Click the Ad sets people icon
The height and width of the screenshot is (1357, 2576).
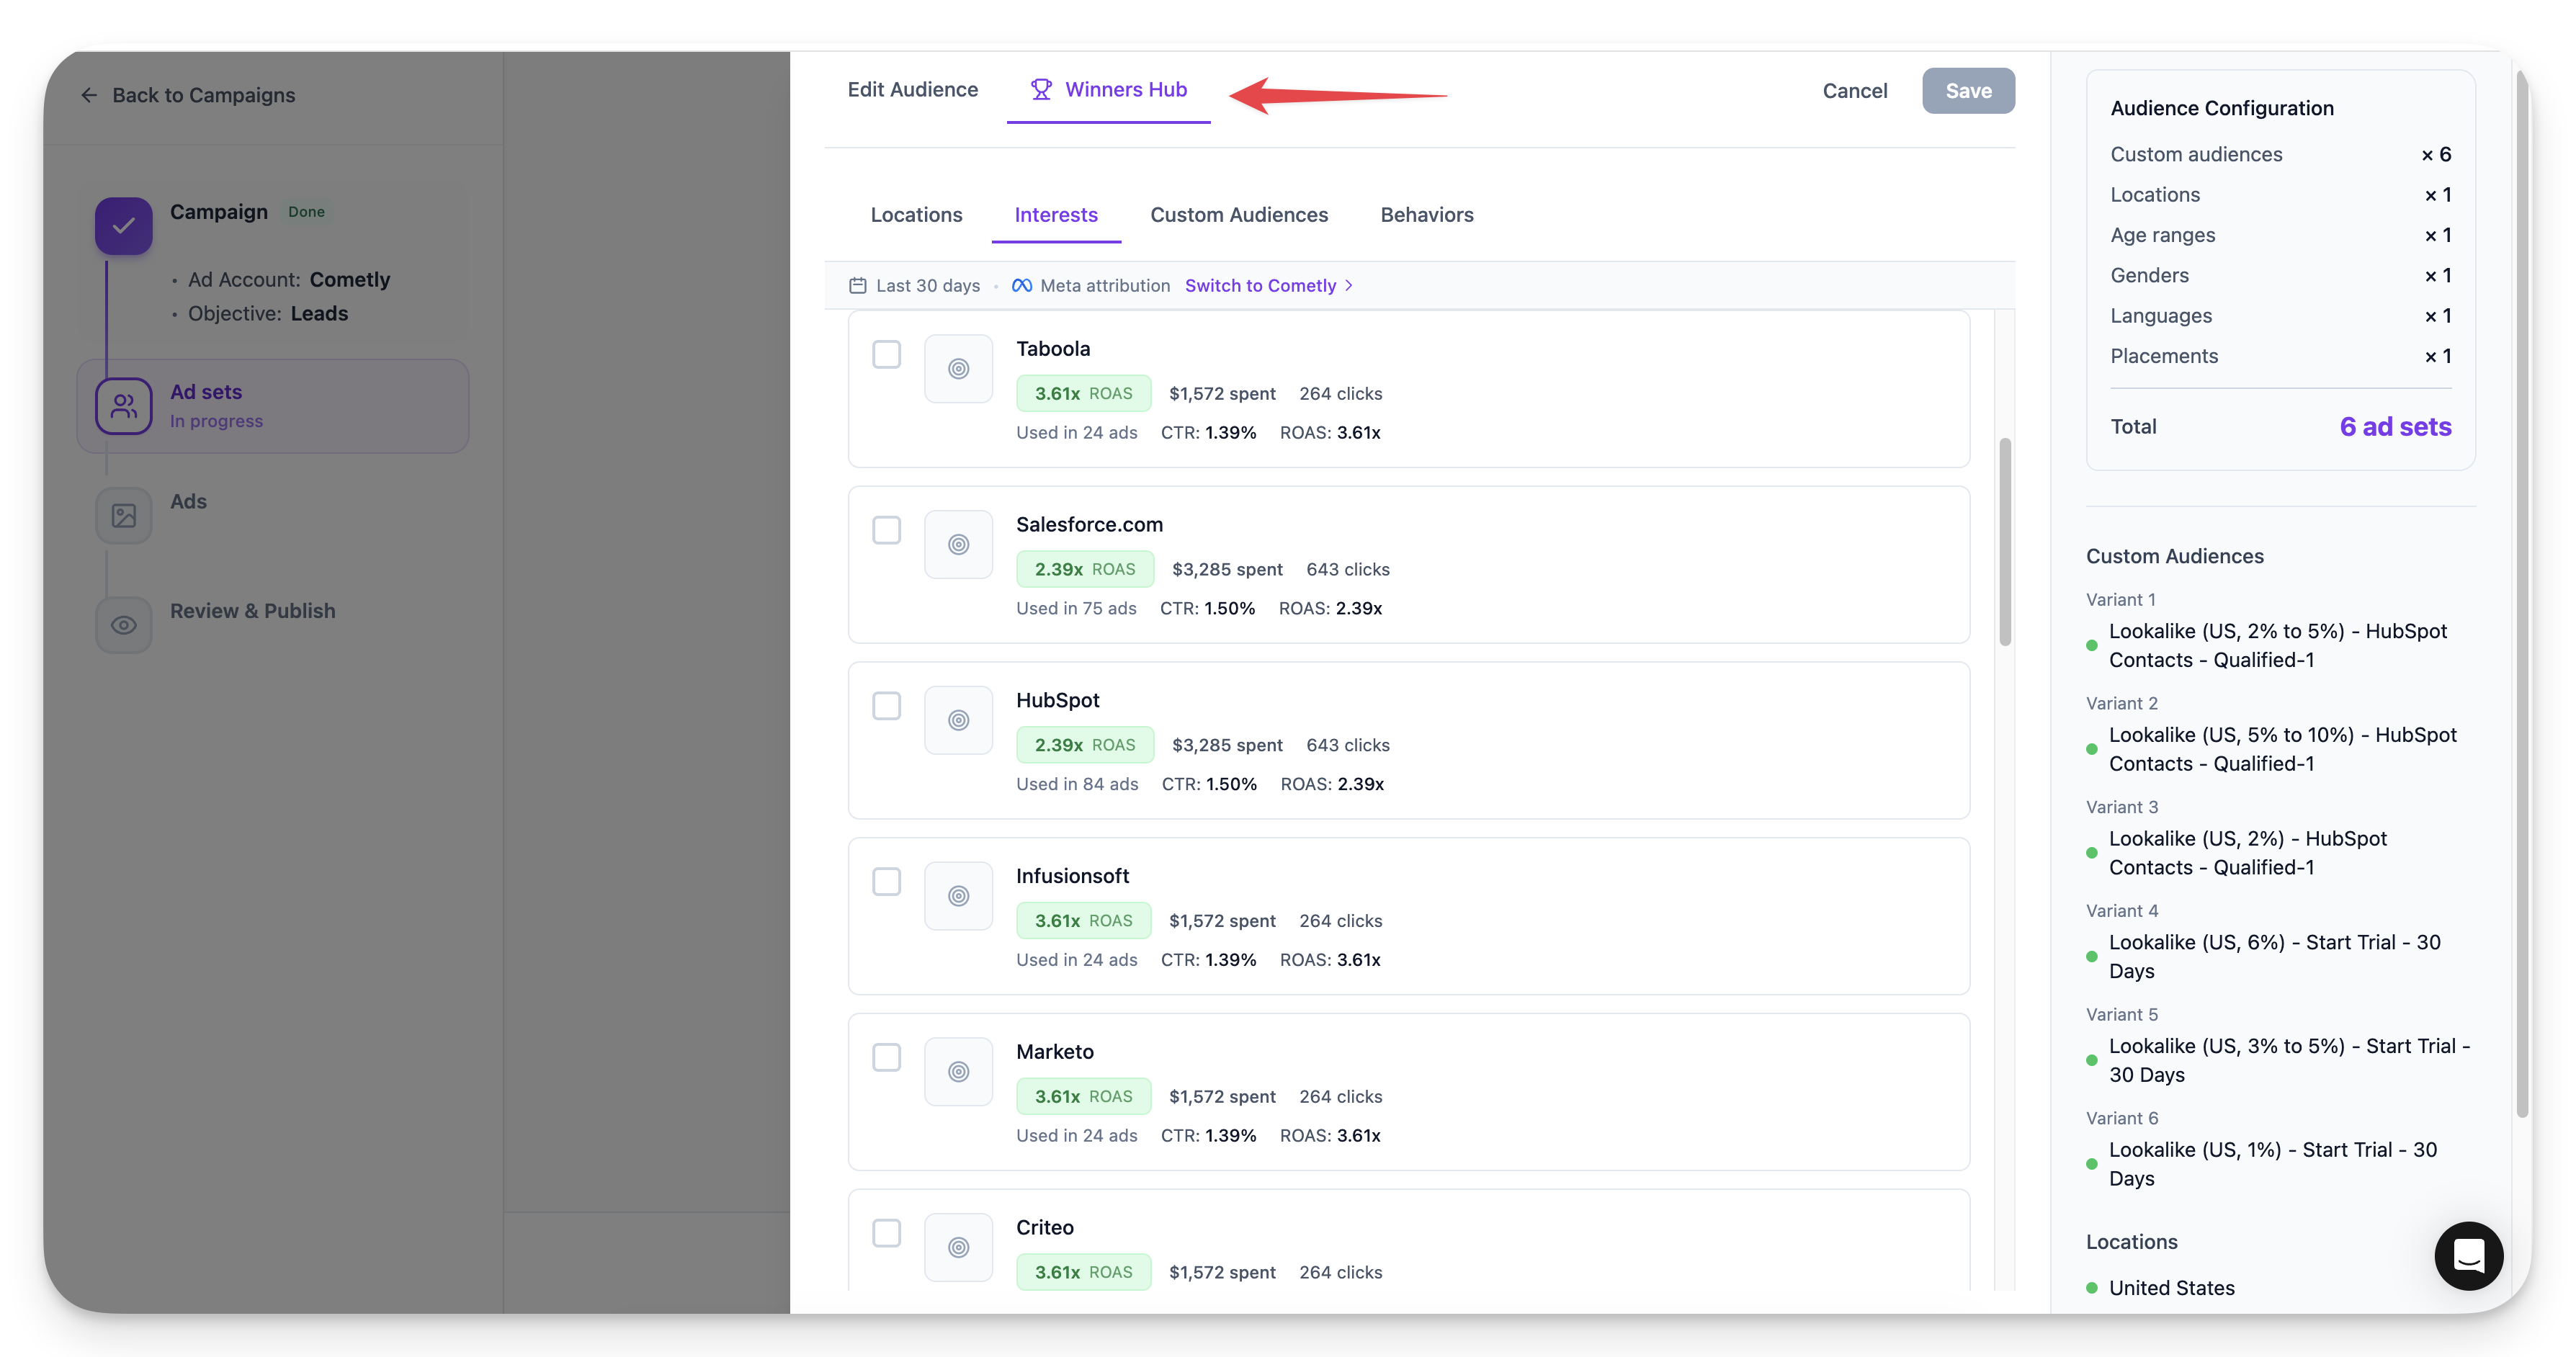point(124,406)
